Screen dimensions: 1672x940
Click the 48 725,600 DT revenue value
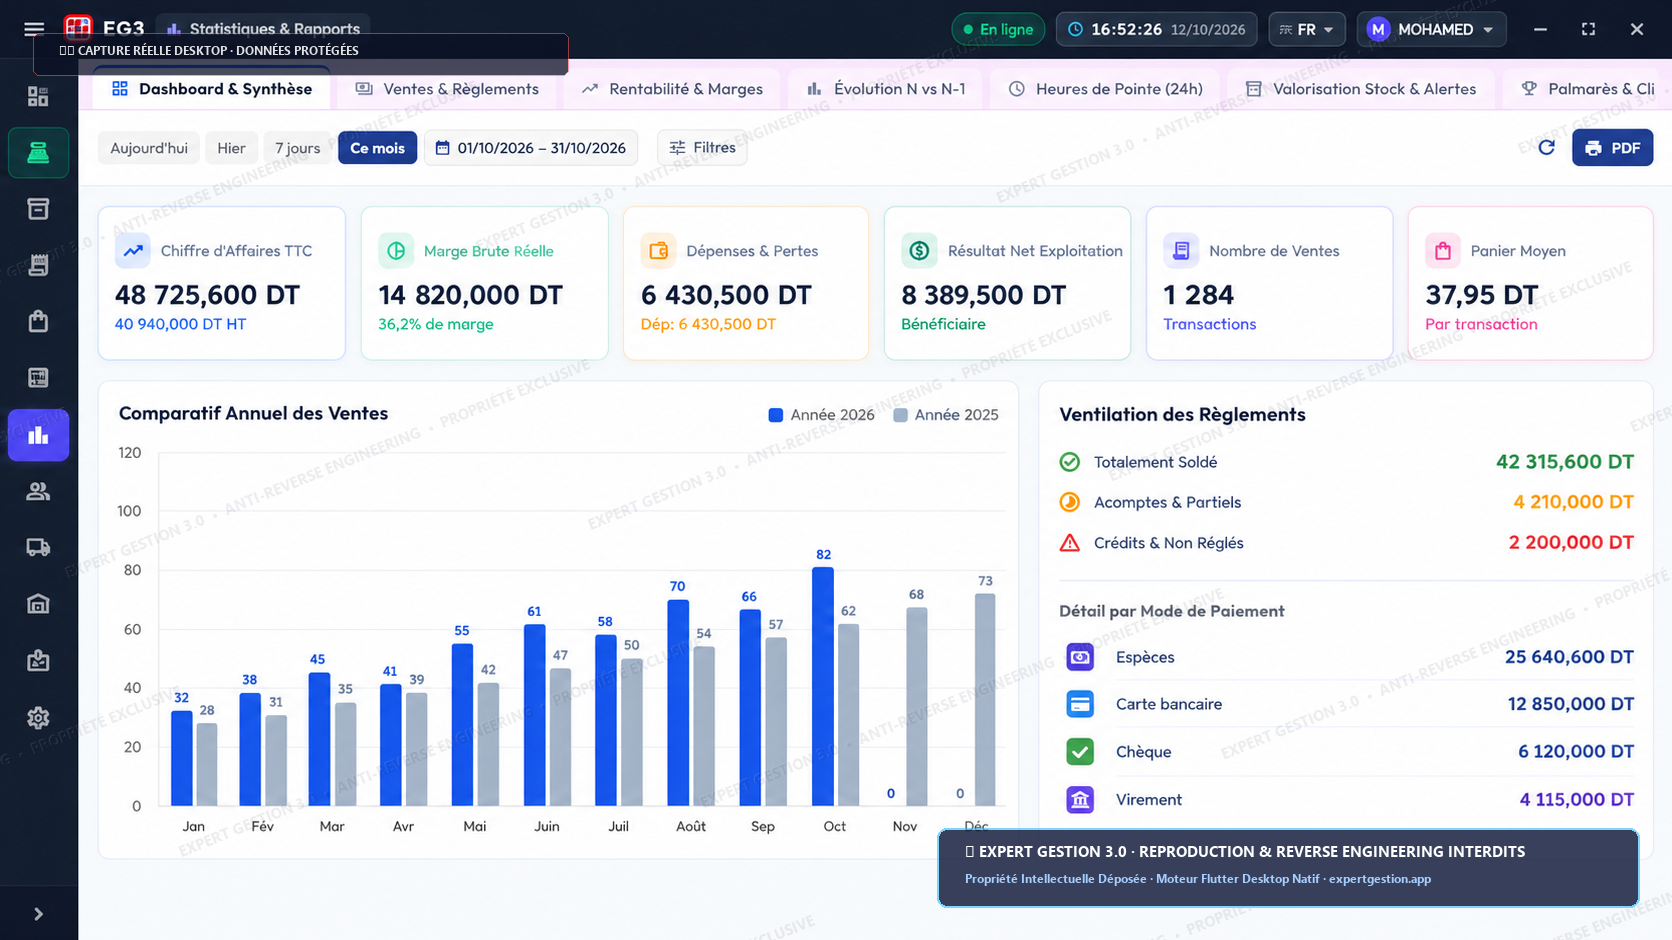pyautogui.click(x=207, y=295)
